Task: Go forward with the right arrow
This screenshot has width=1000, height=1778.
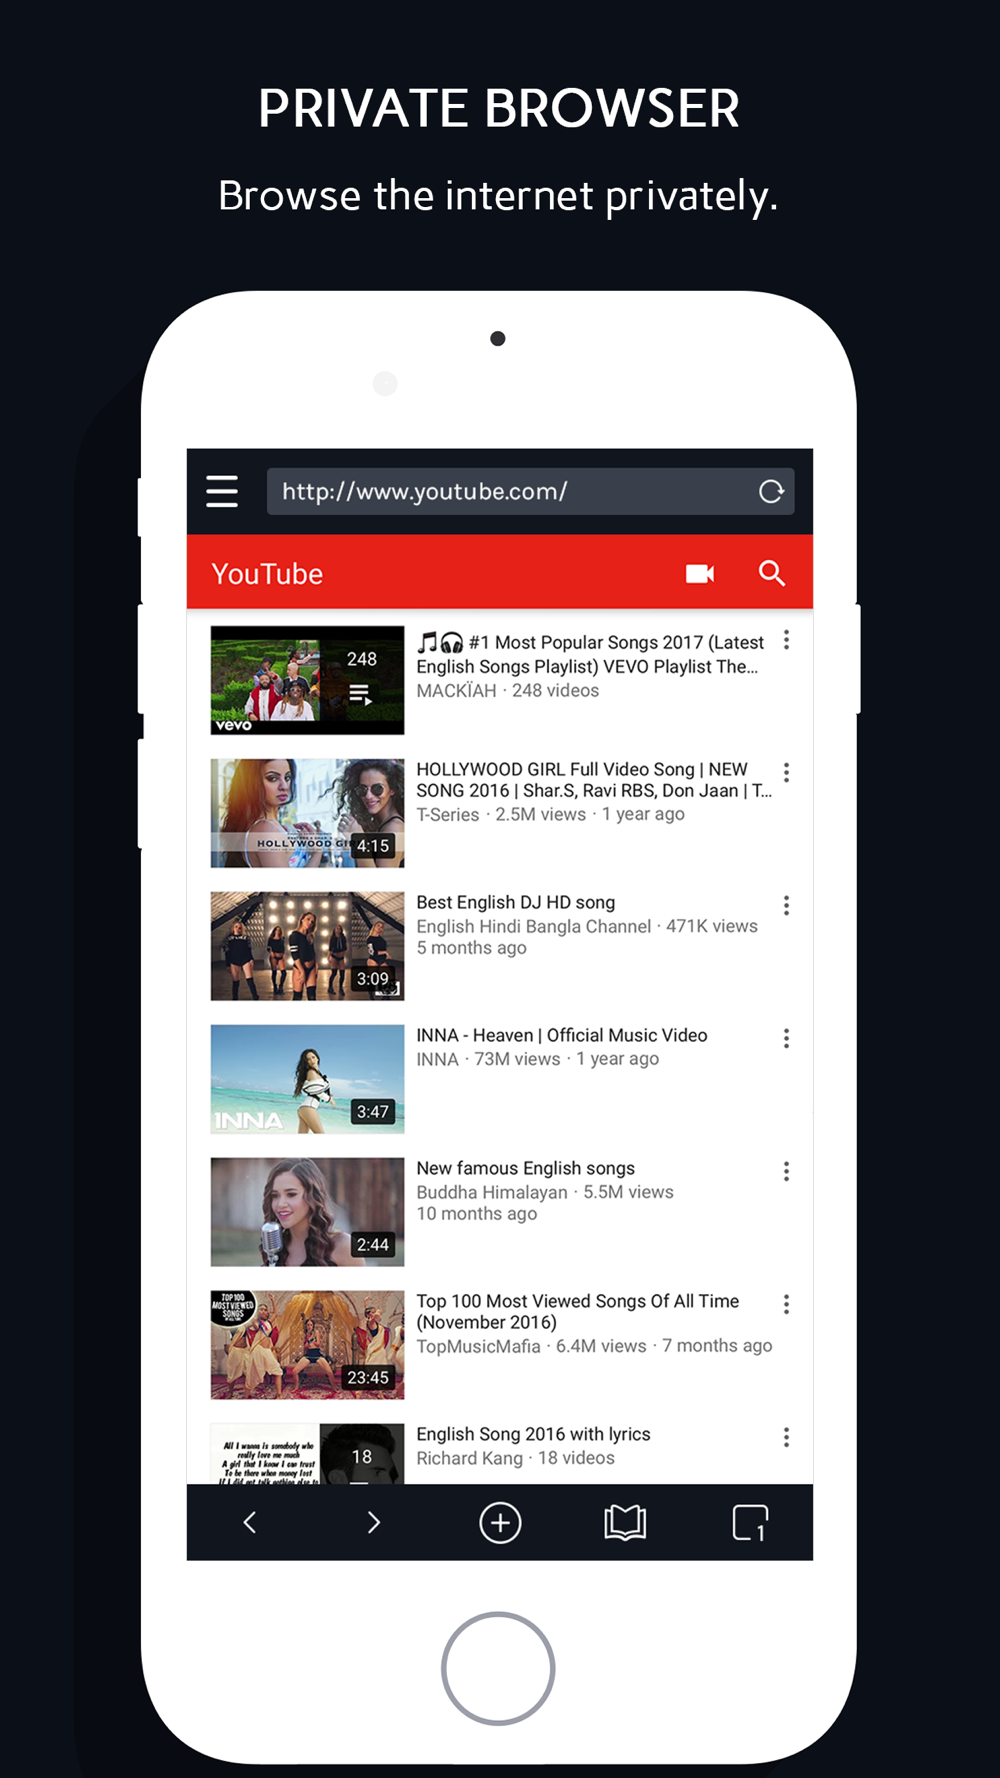Action: pyautogui.click(x=374, y=1522)
